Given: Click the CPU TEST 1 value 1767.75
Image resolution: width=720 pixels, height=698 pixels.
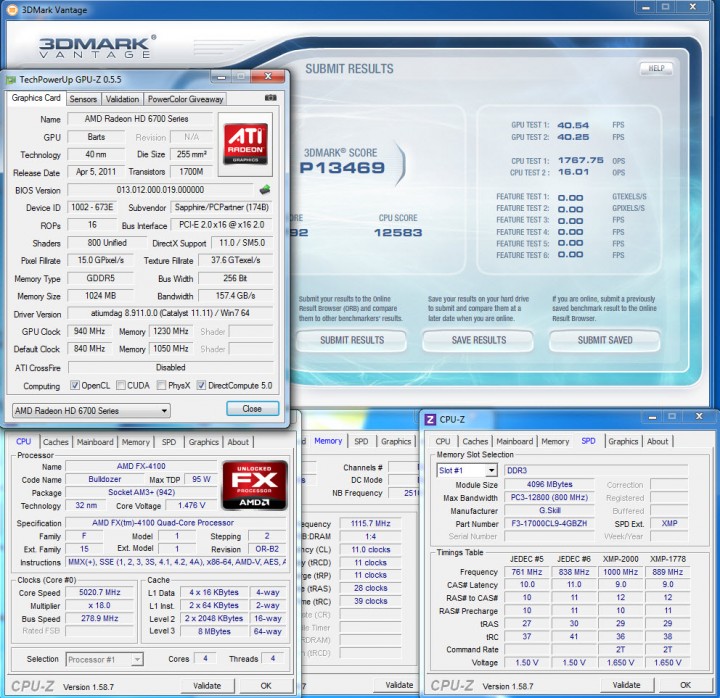Looking at the screenshot, I should pyautogui.click(x=580, y=160).
